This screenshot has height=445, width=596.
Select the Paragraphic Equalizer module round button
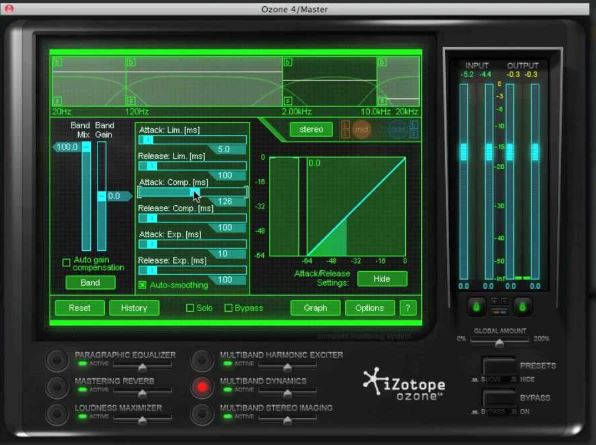coord(57,360)
